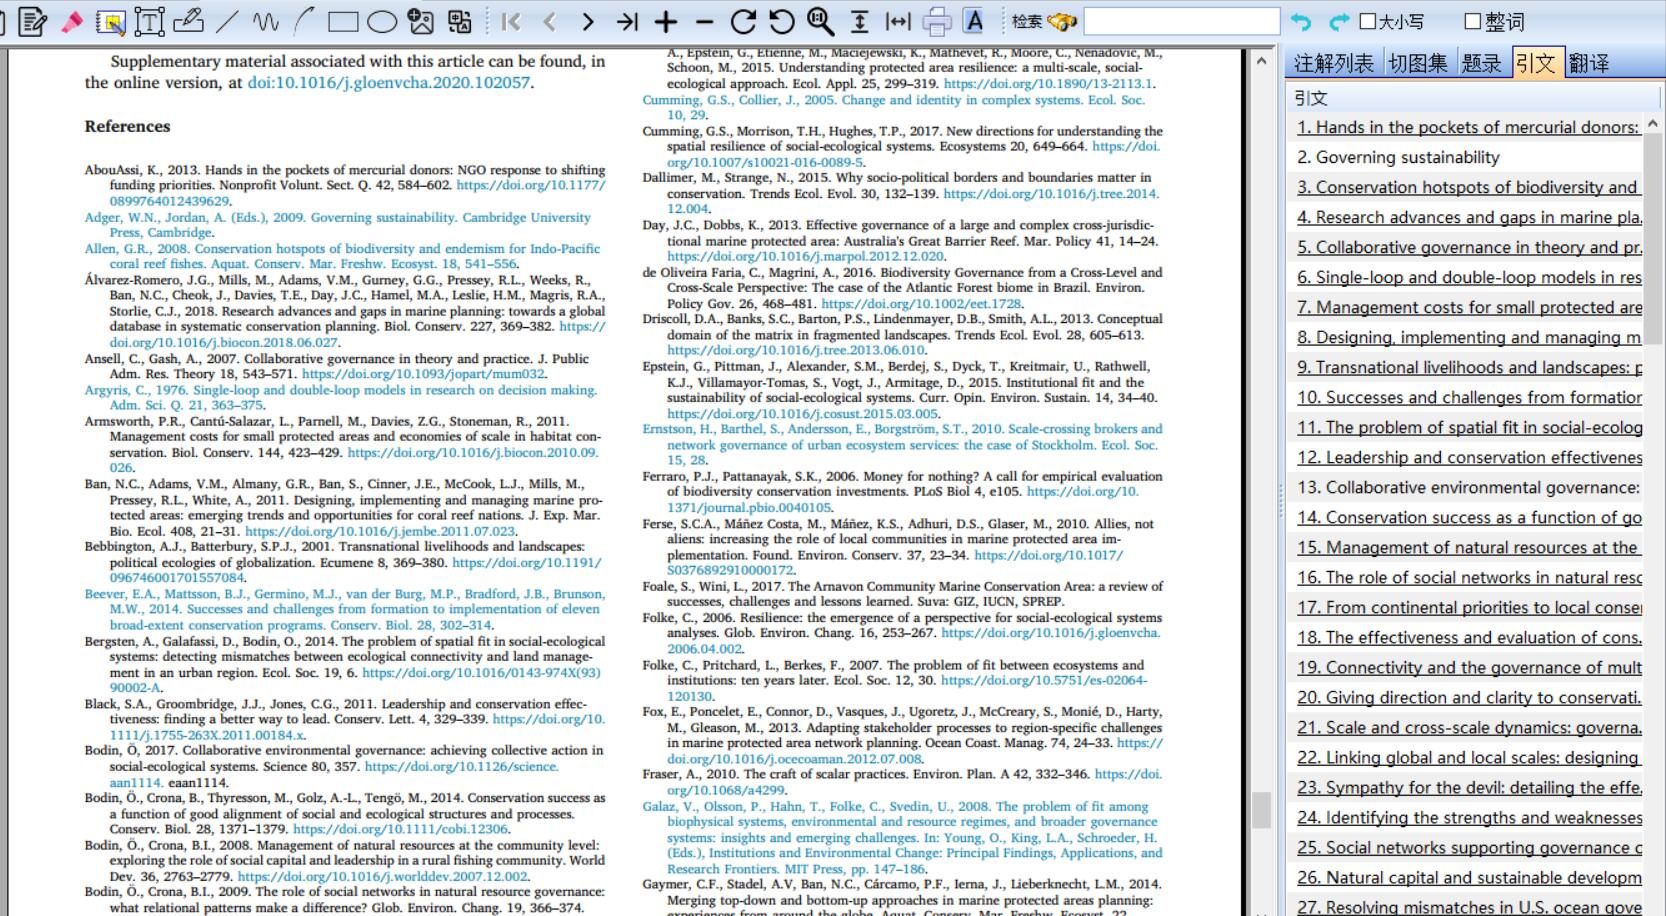Select the pink highlighter tool
This screenshot has height=916, width=1666.
coord(71,21)
